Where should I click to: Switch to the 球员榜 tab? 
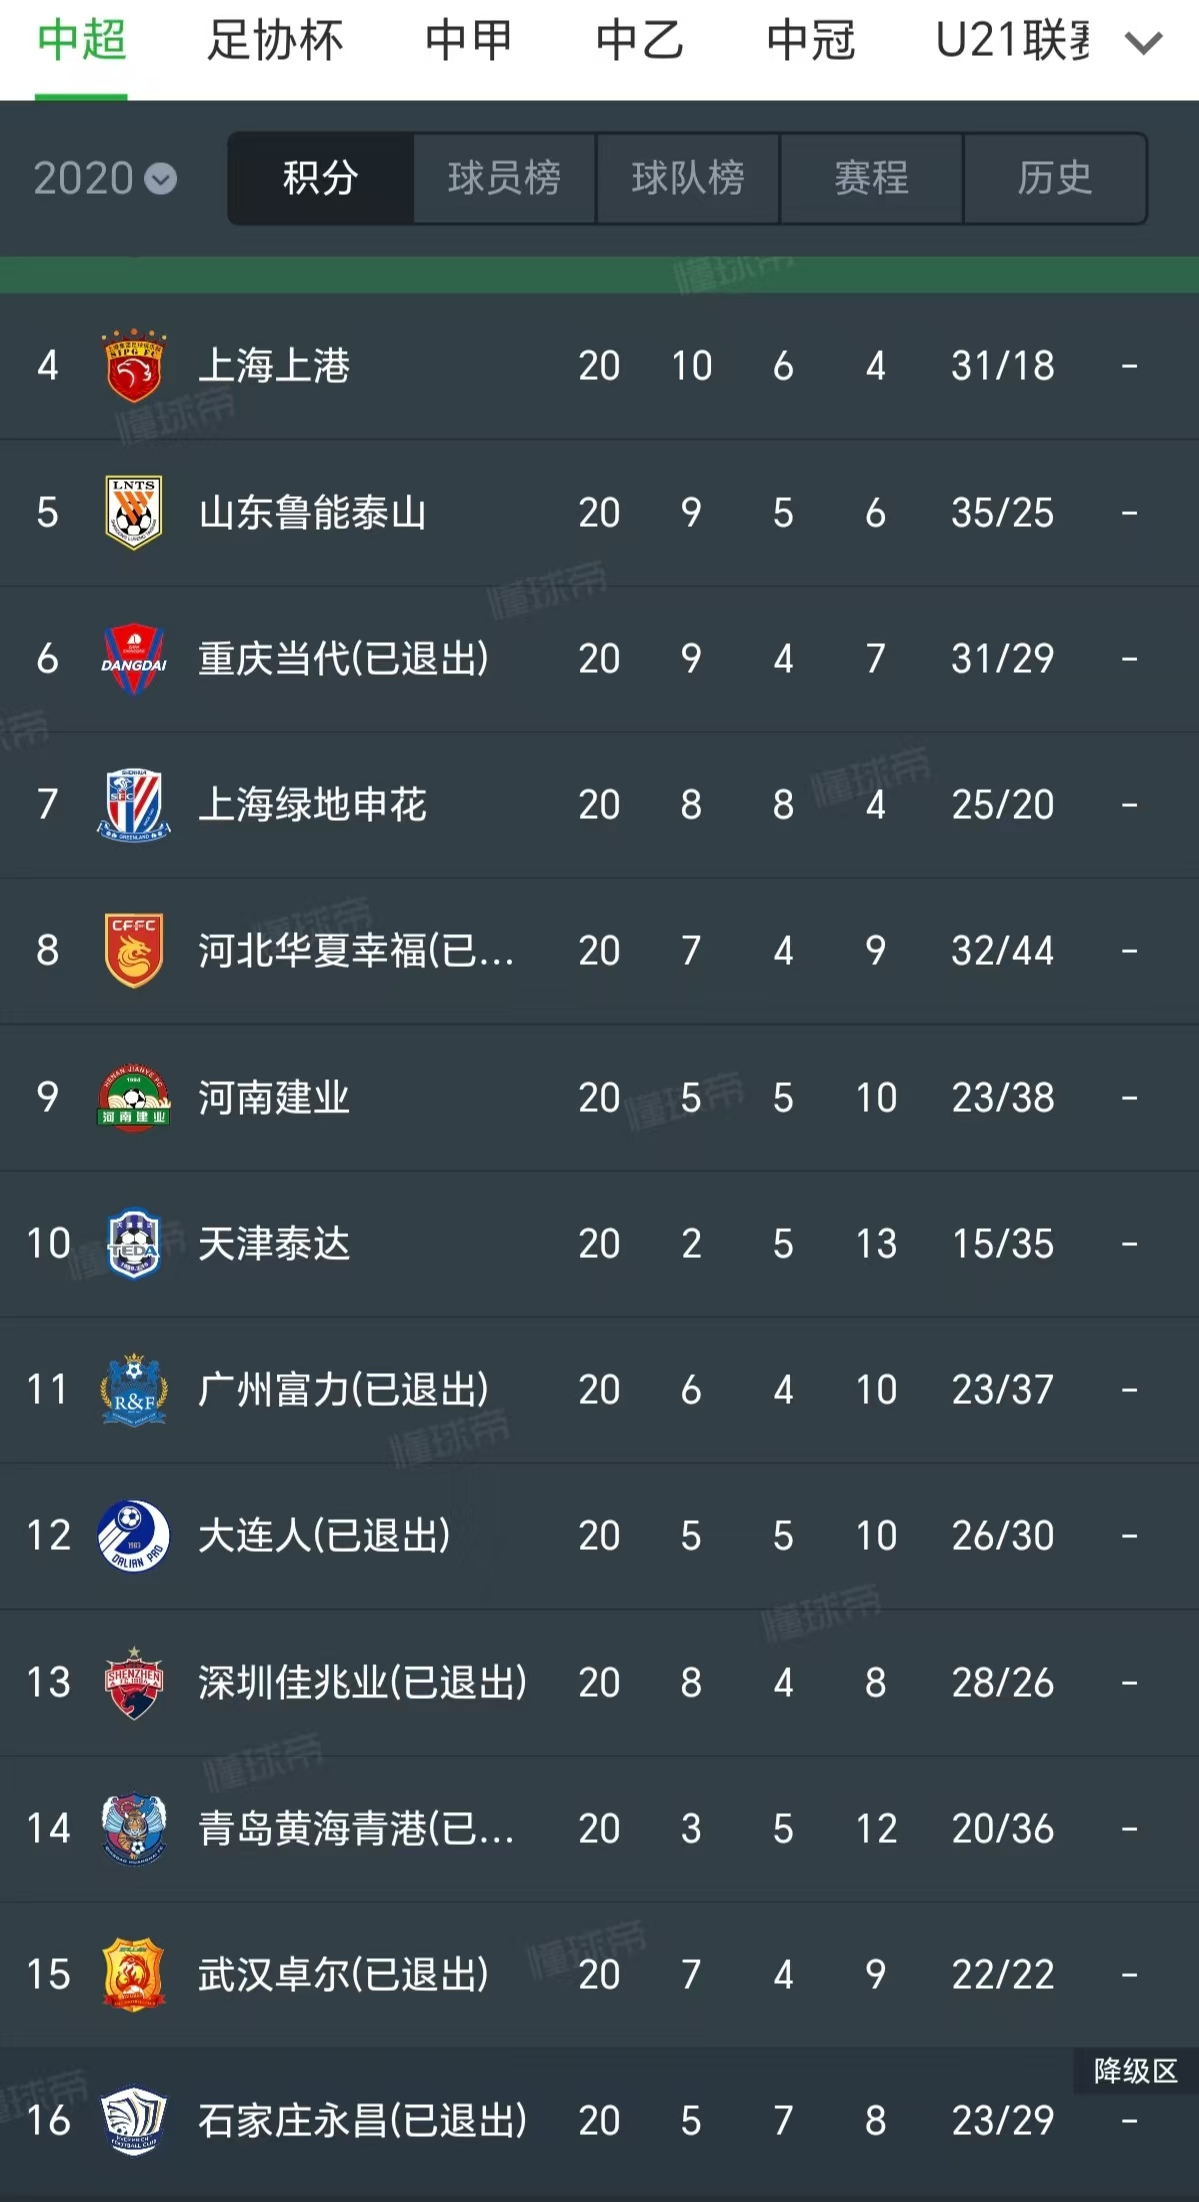[503, 178]
